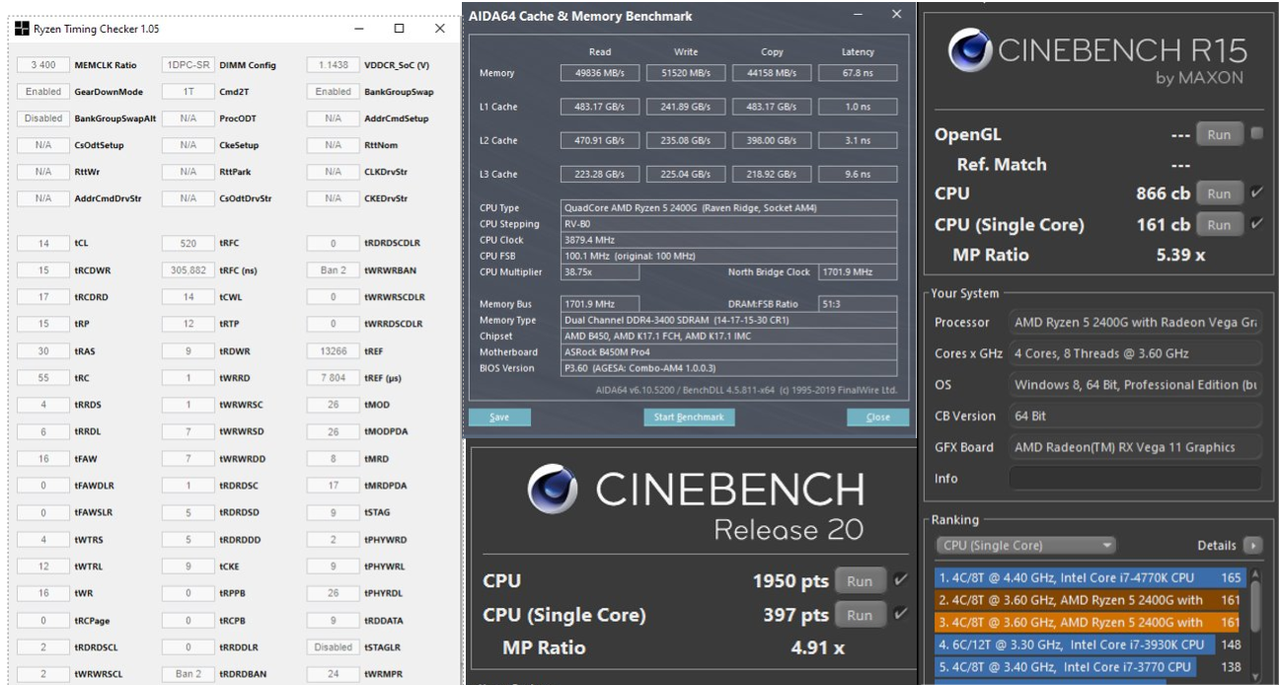Click the Details label in the Ranking panel
The width and height of the screenshot is (1280, 685).
[x=1217, y=545]
